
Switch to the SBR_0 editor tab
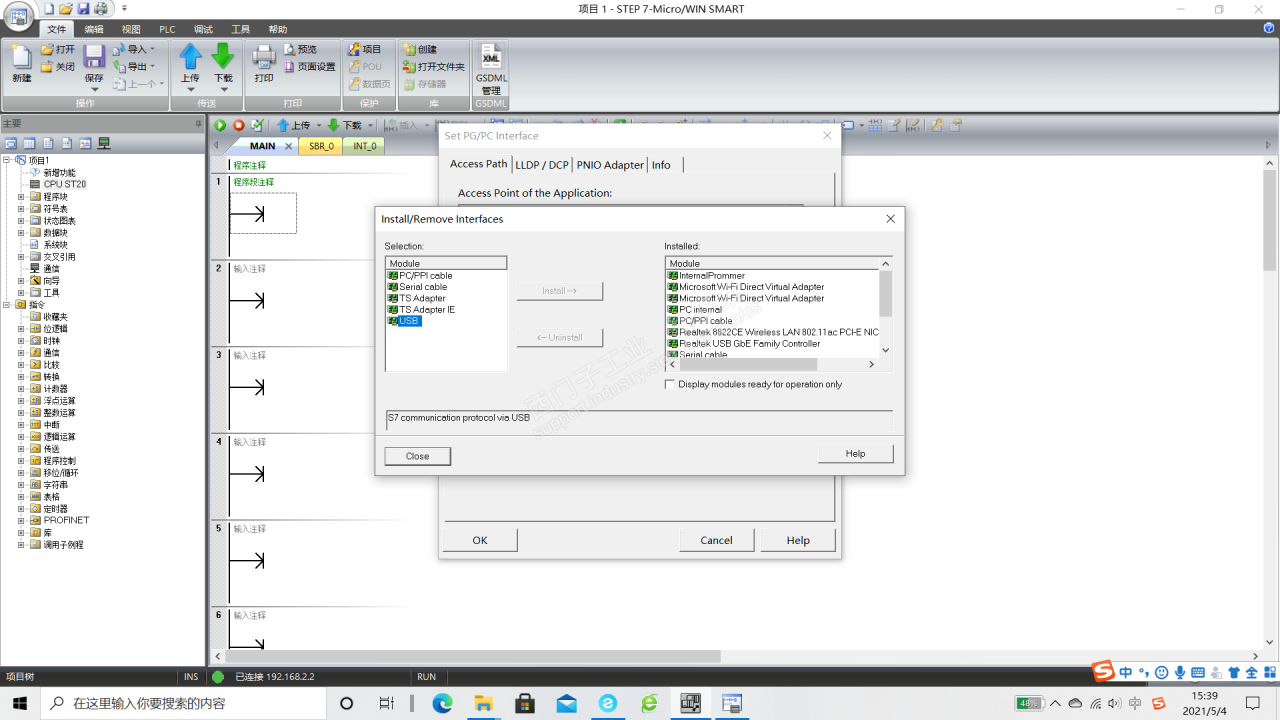(x=321, y=146)
